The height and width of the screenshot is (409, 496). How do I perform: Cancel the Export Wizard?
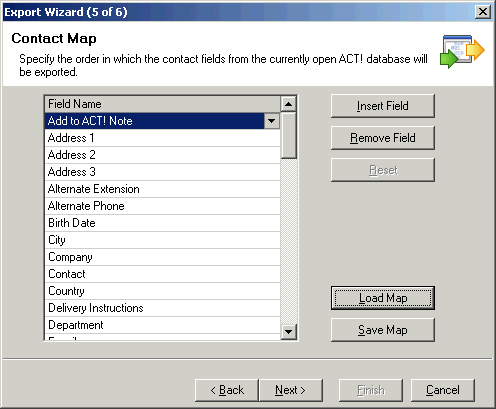(443, 390)
